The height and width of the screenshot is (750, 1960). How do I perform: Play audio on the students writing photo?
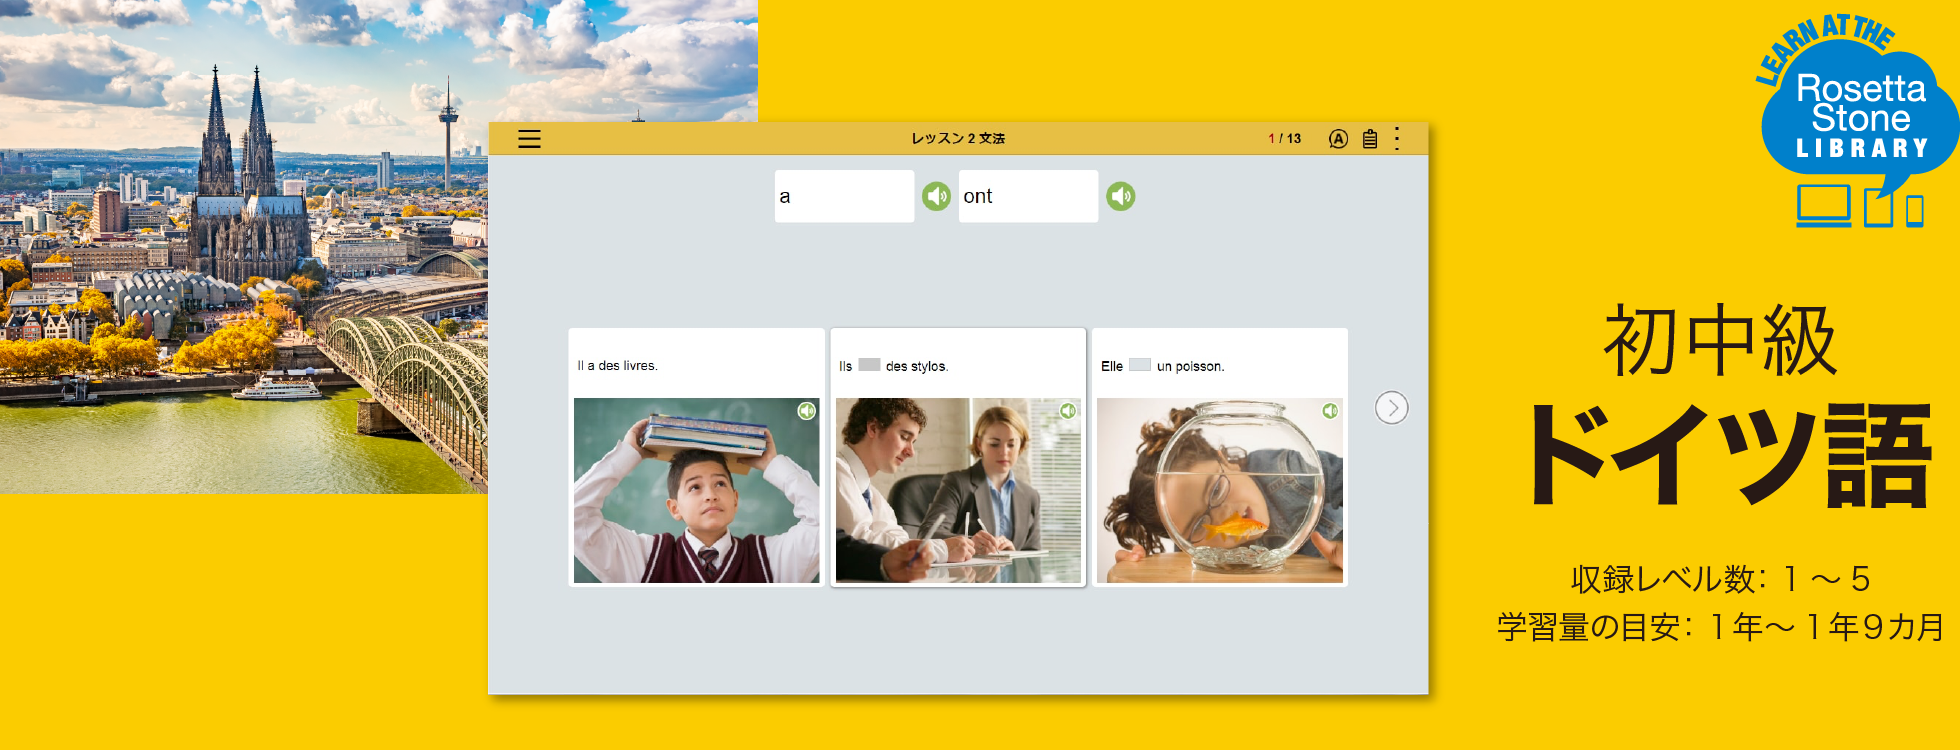[x=1068, y=411]
